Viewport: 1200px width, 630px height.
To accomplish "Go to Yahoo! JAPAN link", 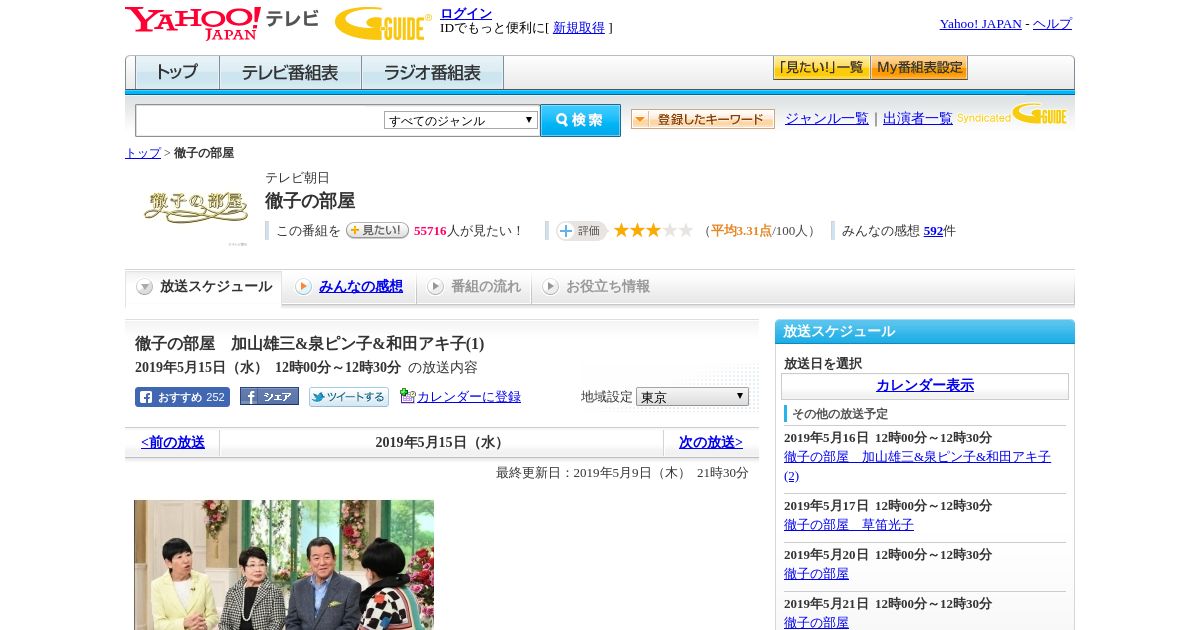I will [x=980, y=24].
